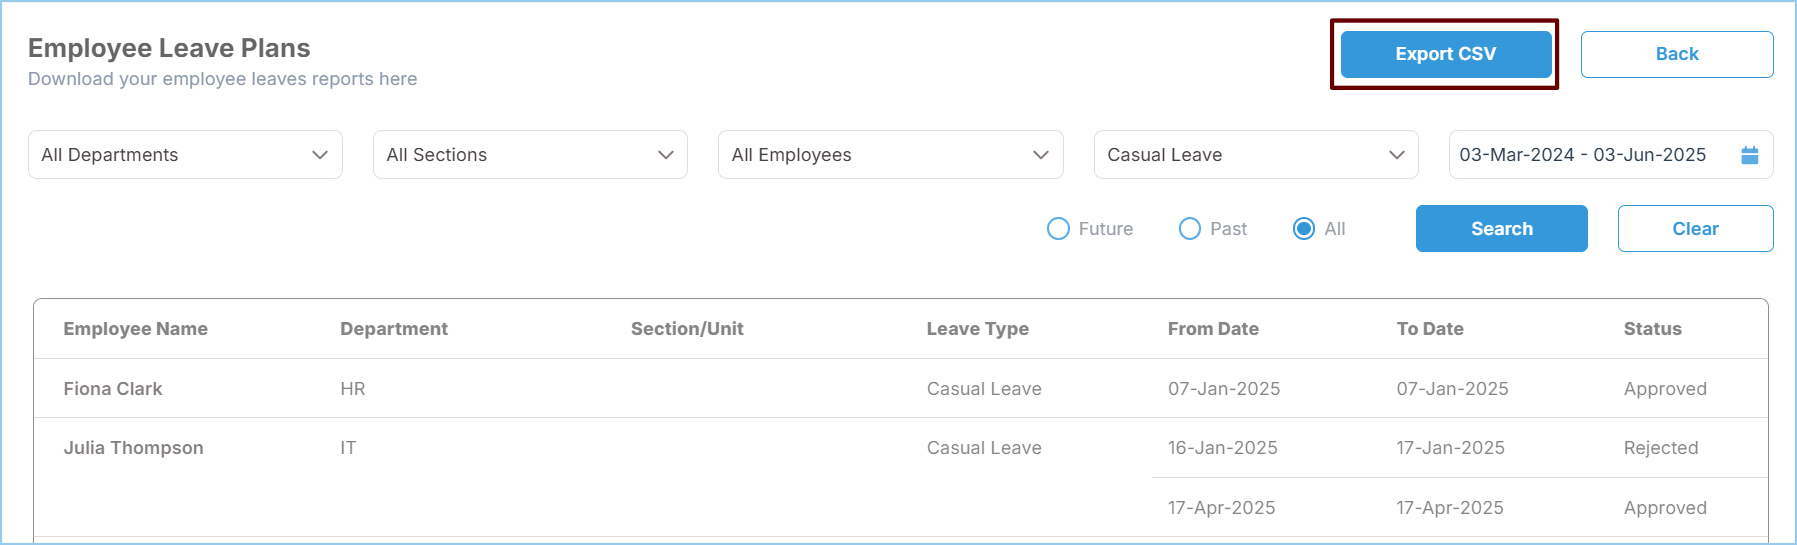Click the Back button

1676,54
